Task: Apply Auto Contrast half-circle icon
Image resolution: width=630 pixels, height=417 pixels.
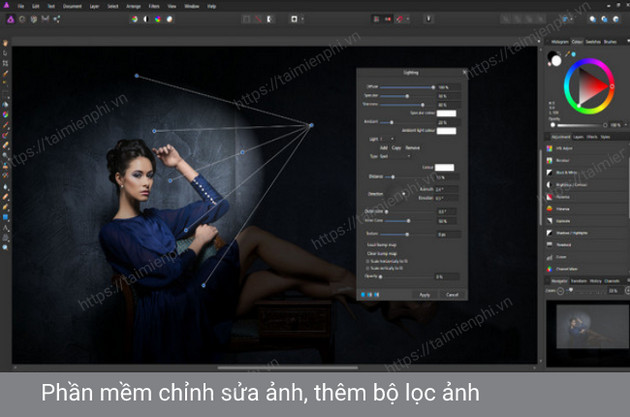Action: 146,19
